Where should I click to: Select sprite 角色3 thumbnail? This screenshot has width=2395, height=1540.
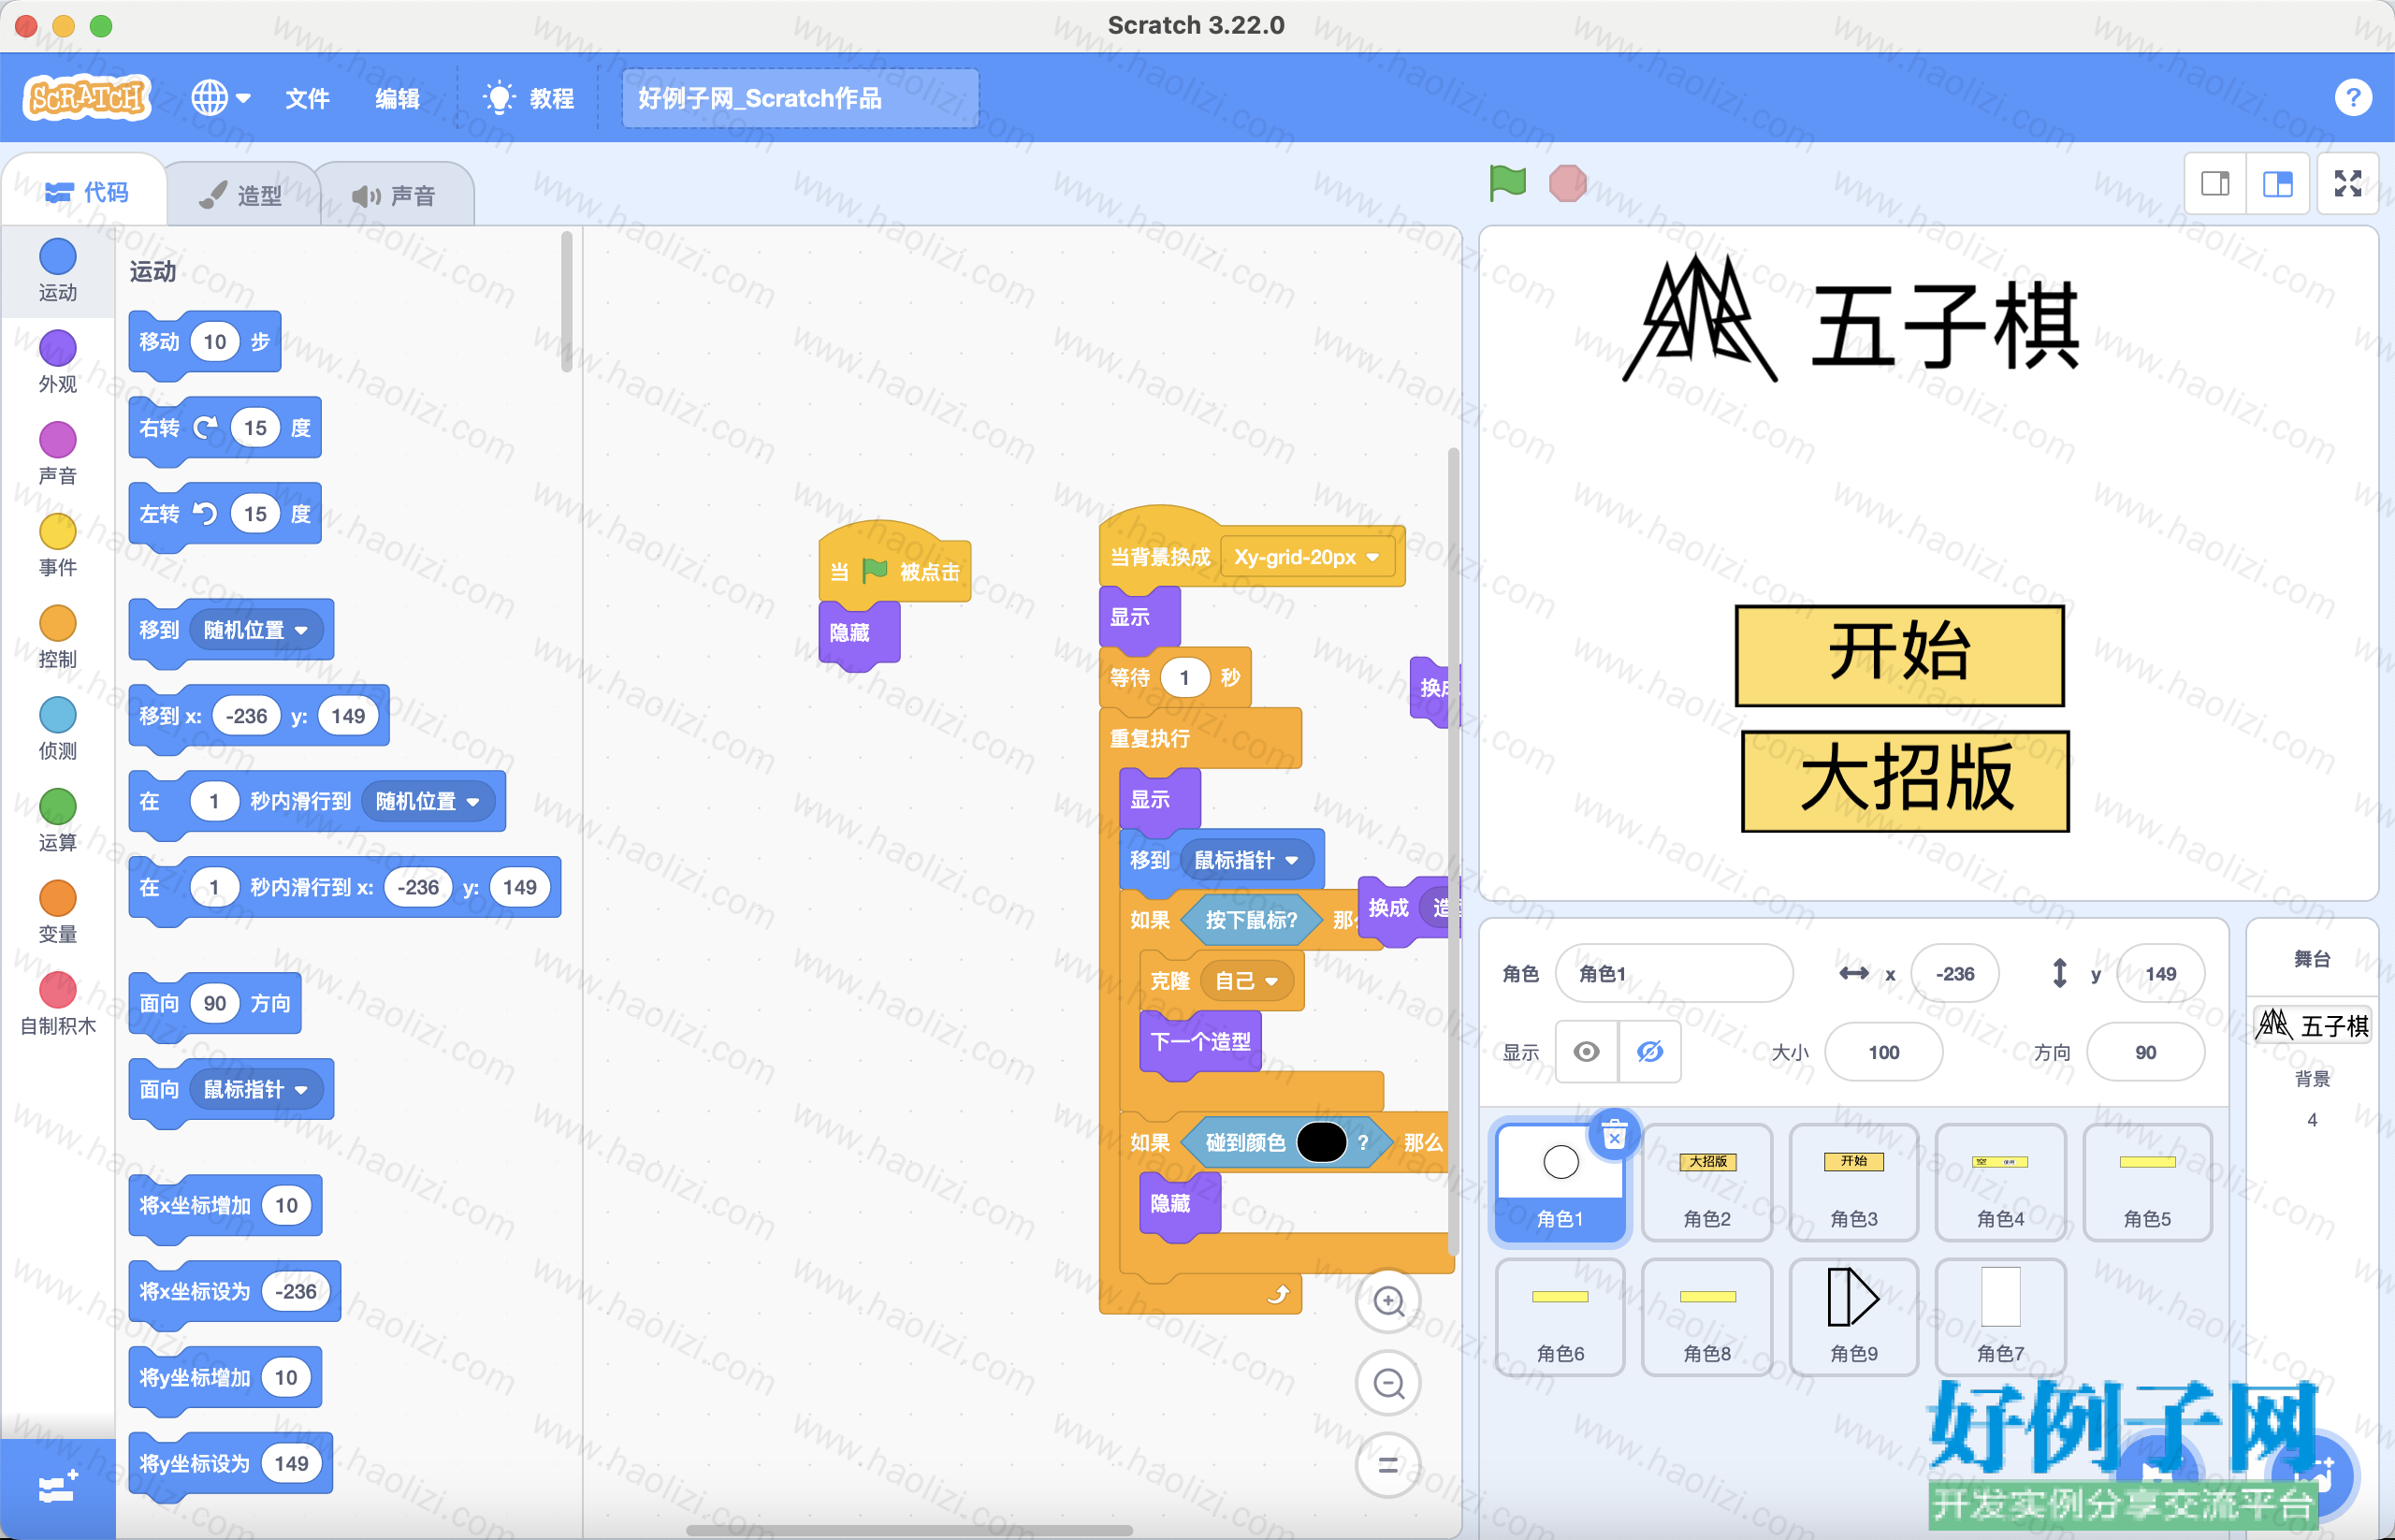pos(1854,1181)
